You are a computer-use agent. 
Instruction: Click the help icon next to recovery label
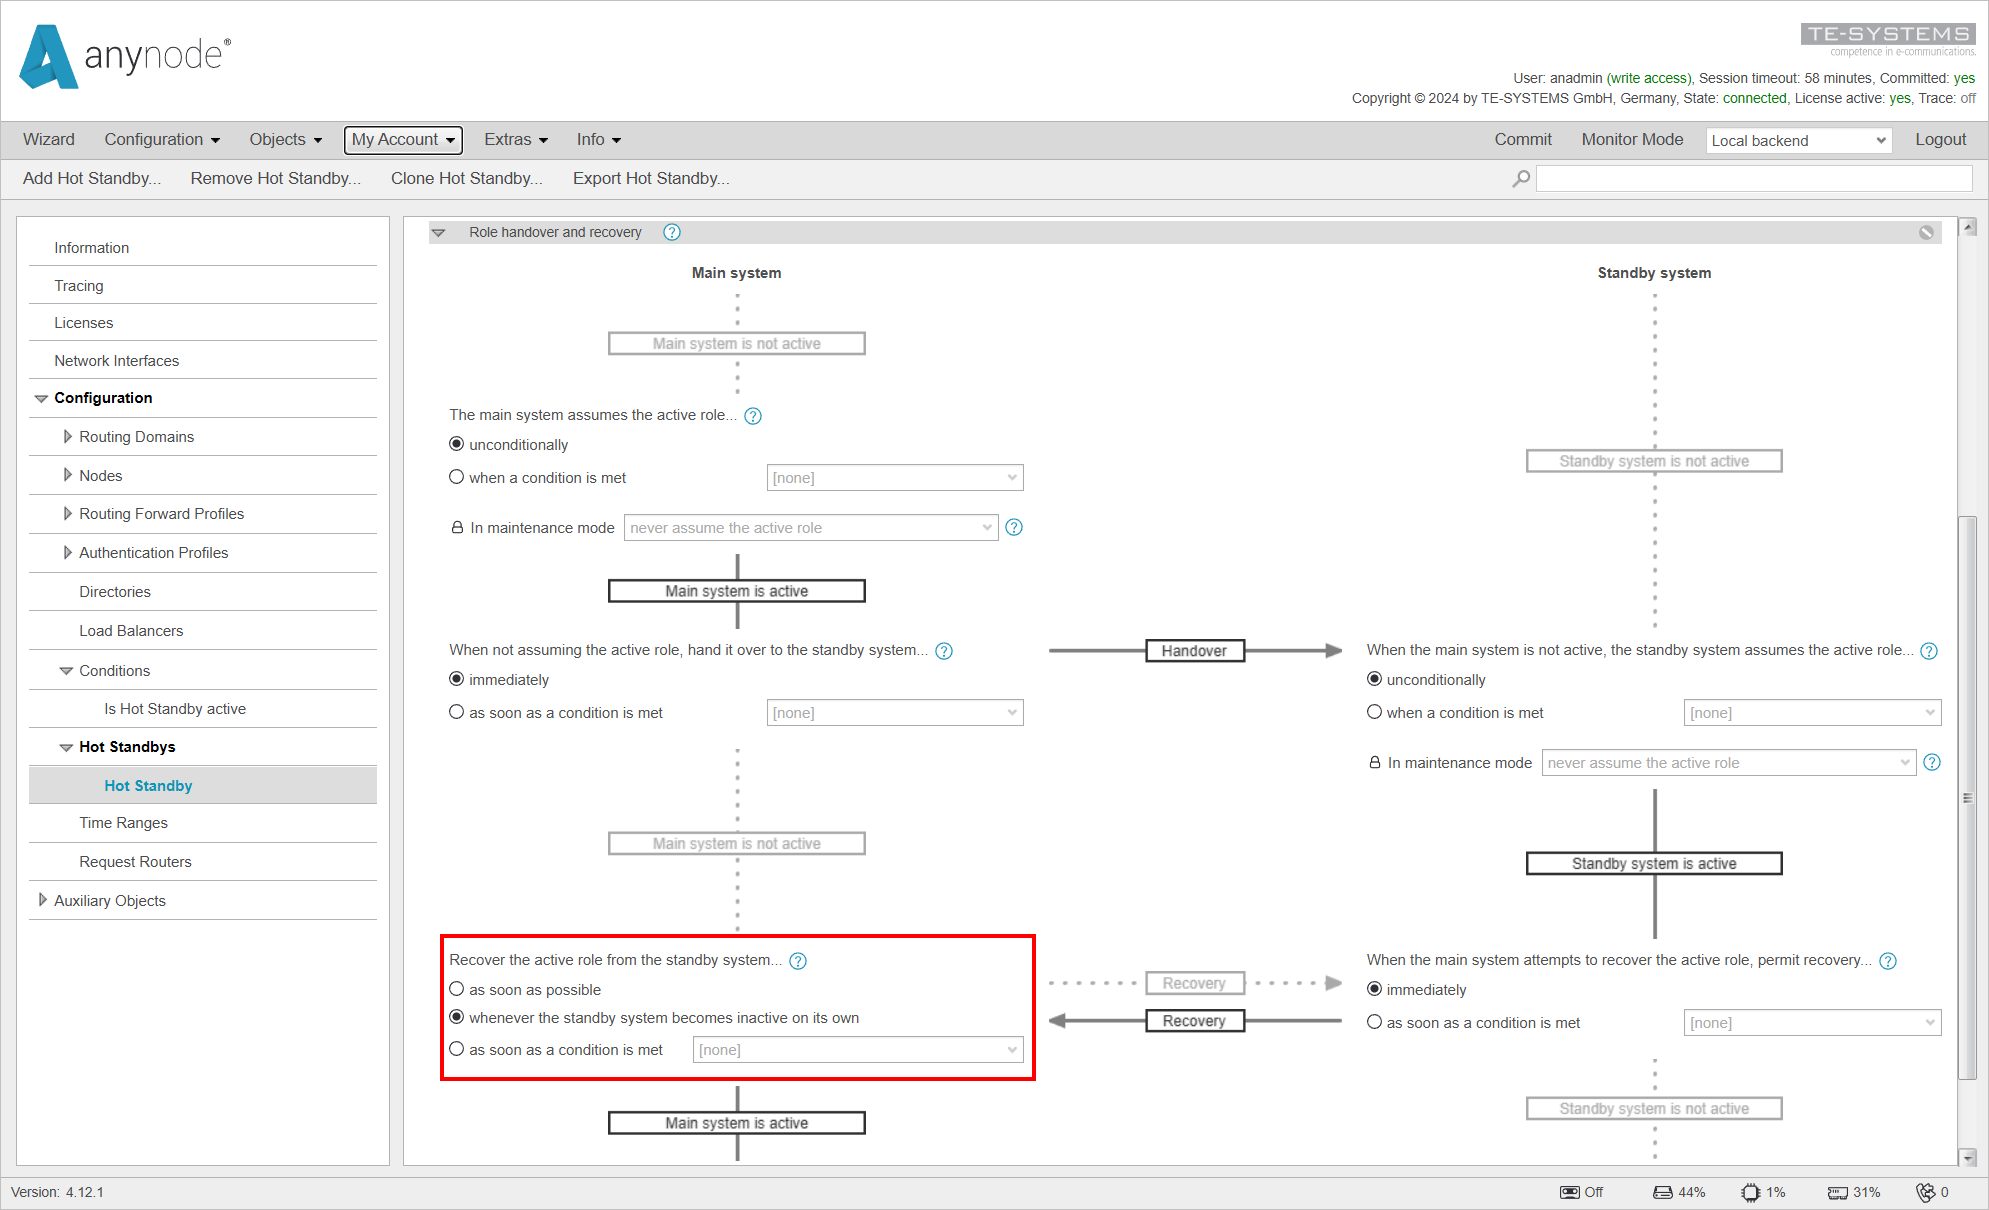coord(800,960)
